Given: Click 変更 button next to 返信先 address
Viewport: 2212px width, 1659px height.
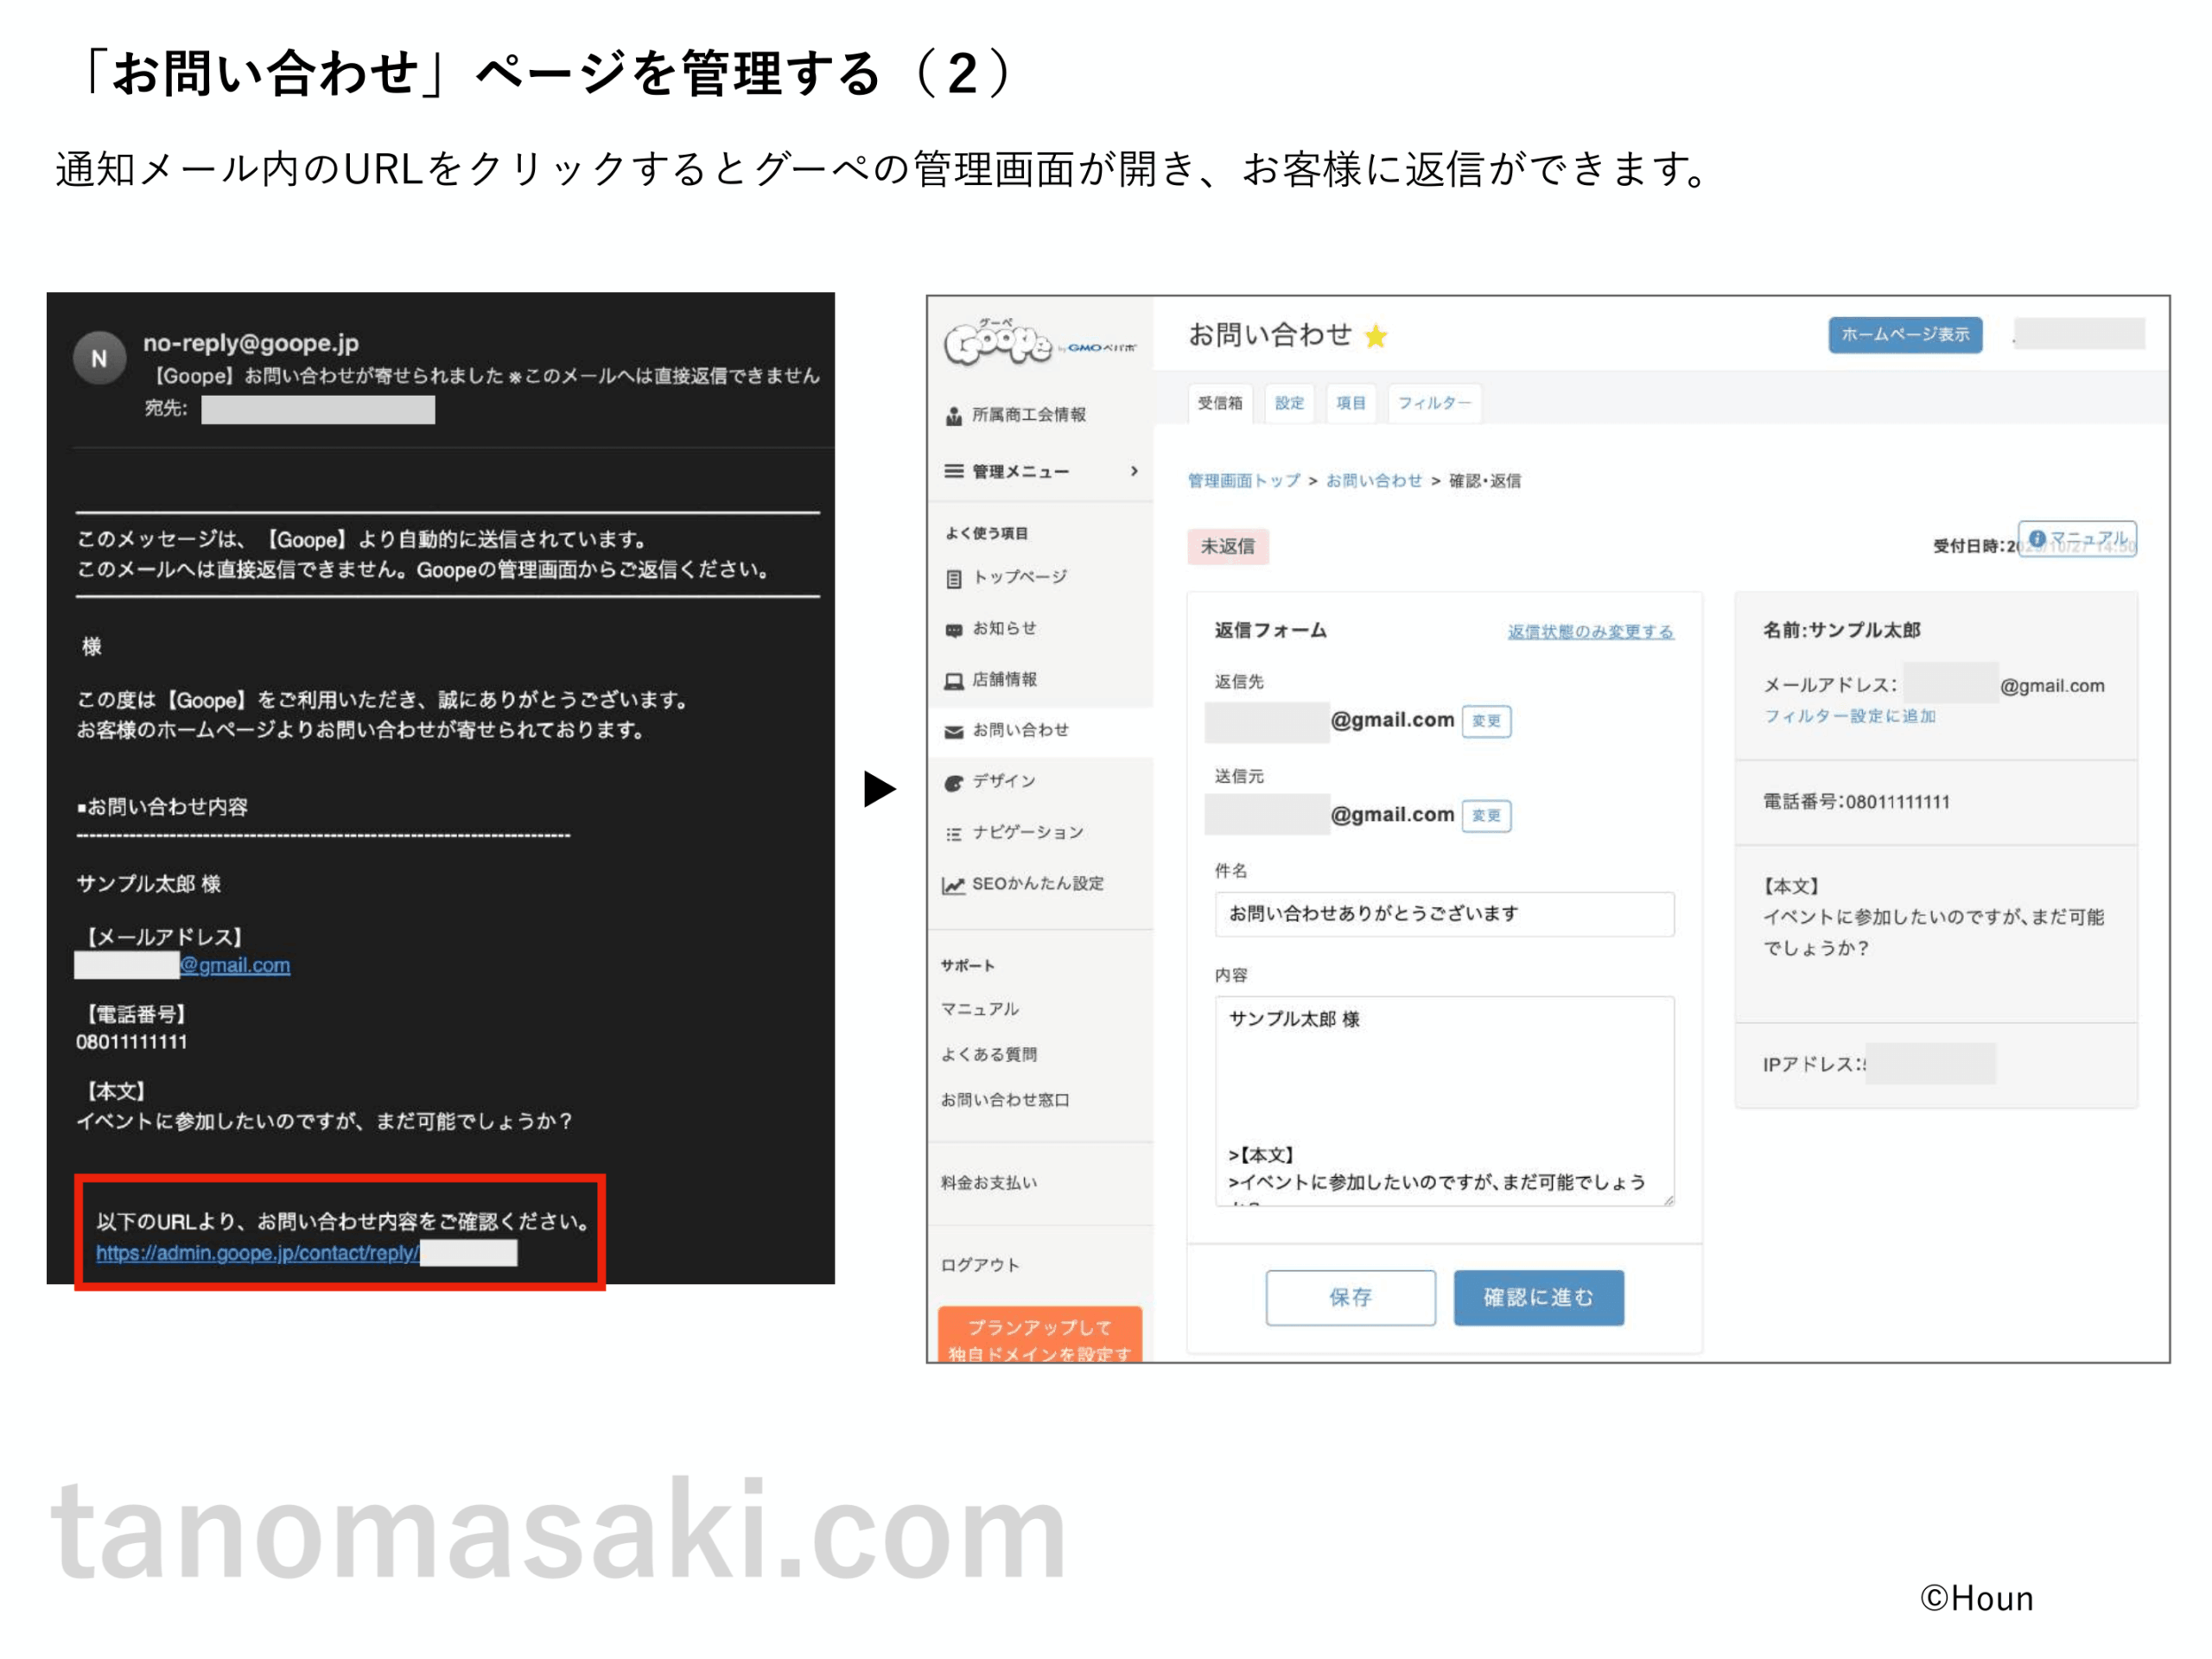Looking at the screenshot, I should click(x=1486, y=720).
